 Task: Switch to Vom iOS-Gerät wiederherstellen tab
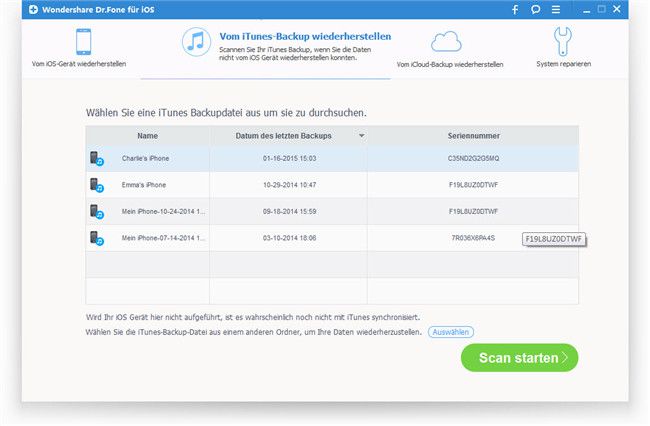[x=79, y=48]
